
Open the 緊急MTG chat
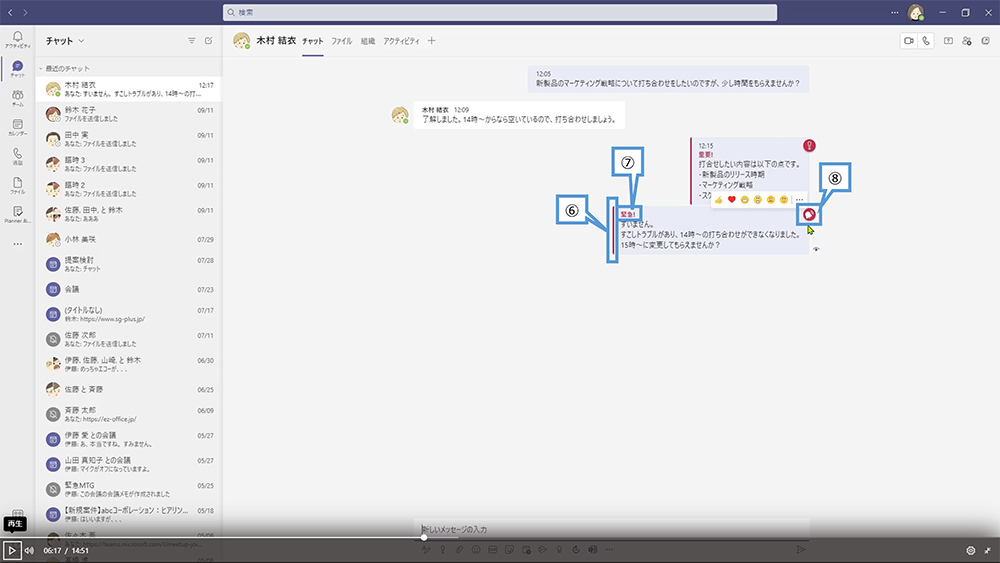(x=129, y=489)
